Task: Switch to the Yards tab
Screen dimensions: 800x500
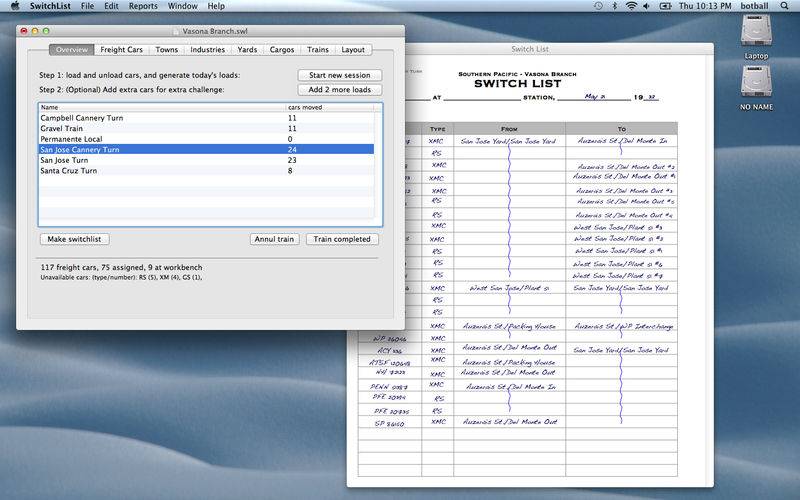Action: [247, 49]
